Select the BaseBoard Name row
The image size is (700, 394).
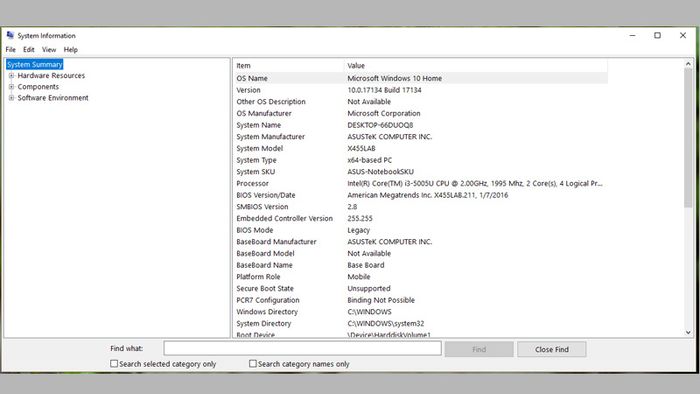(x=421, y=265)
